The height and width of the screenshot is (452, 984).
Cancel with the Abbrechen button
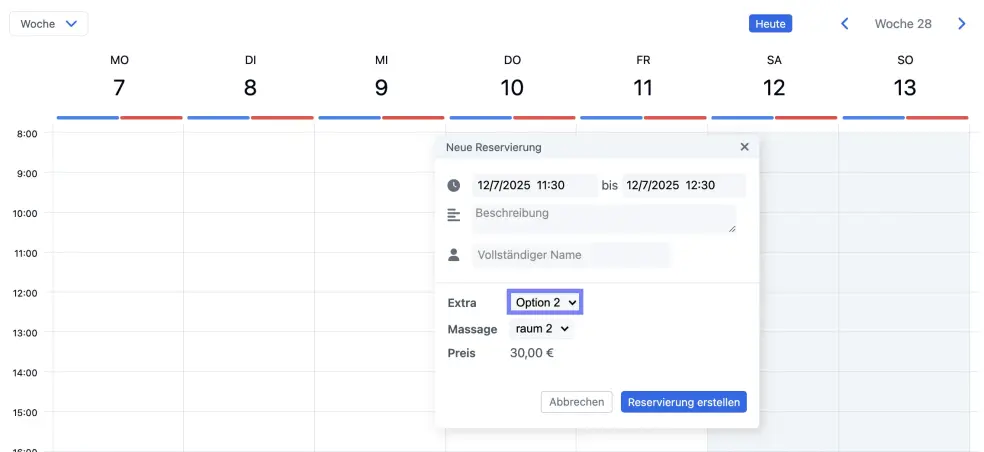tap(576, 402)
